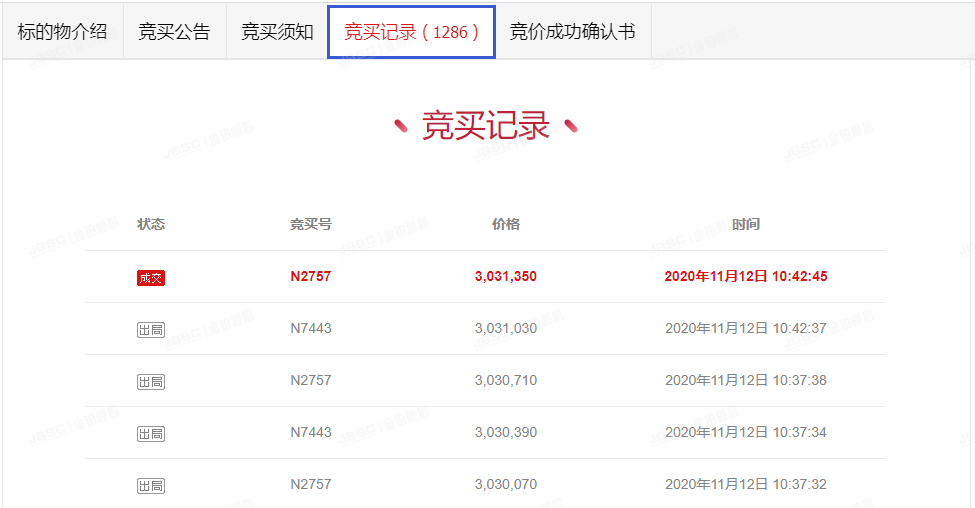Click the red 成交 status badge

tap(150, 277)
